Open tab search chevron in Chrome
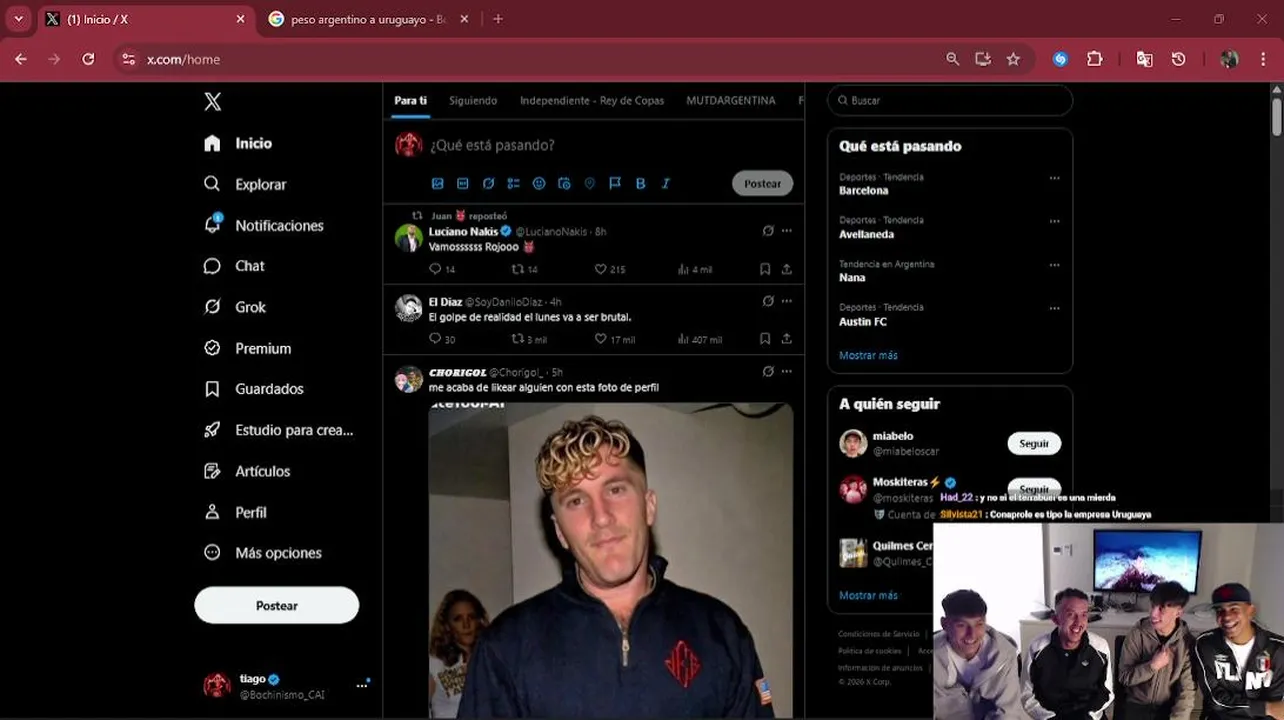The image size is (1284, 720). tap(18, 19)
